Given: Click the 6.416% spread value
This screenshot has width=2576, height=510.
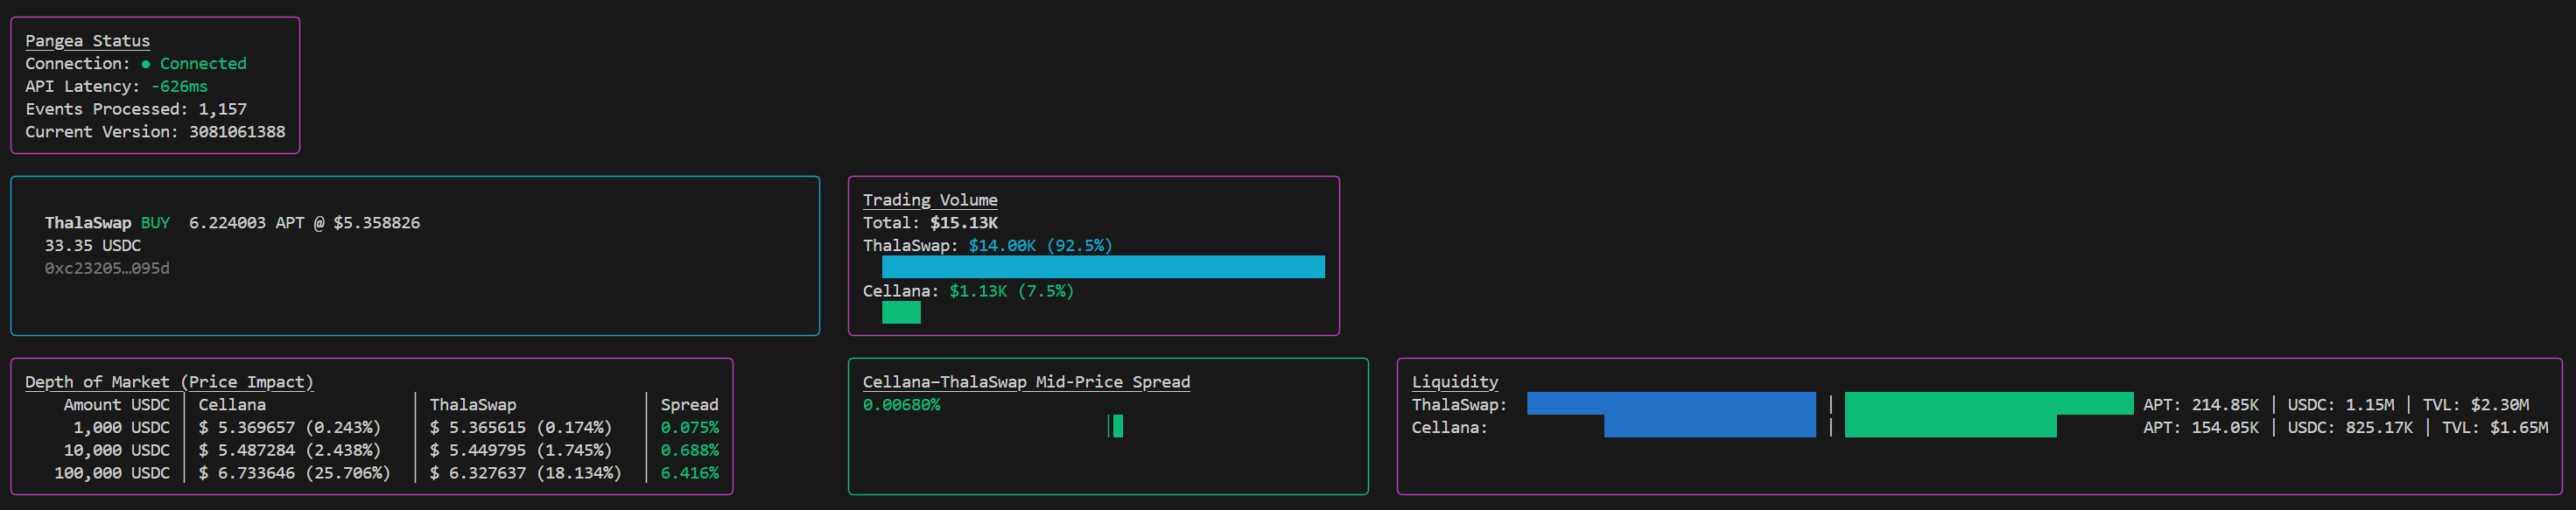Looking at the screenshot, I should (x=688, y=473).
